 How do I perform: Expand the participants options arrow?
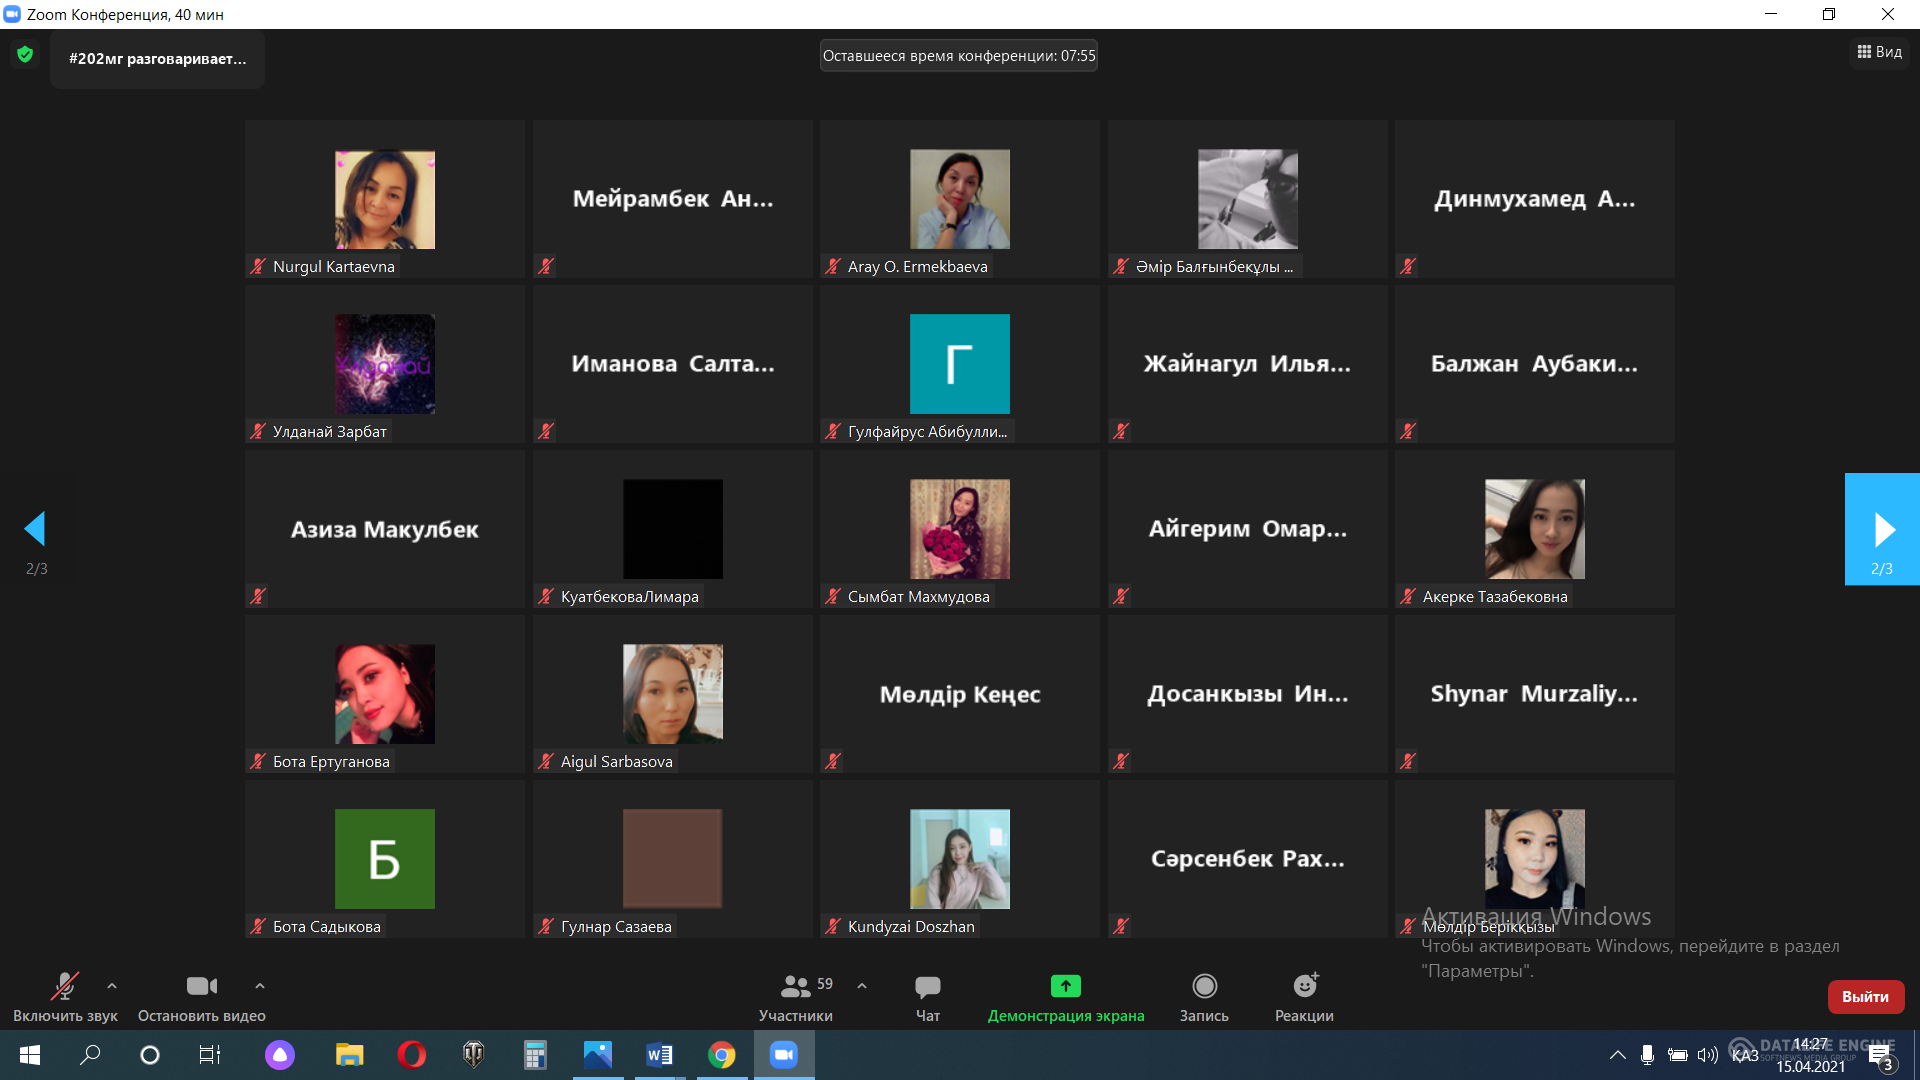862,986
